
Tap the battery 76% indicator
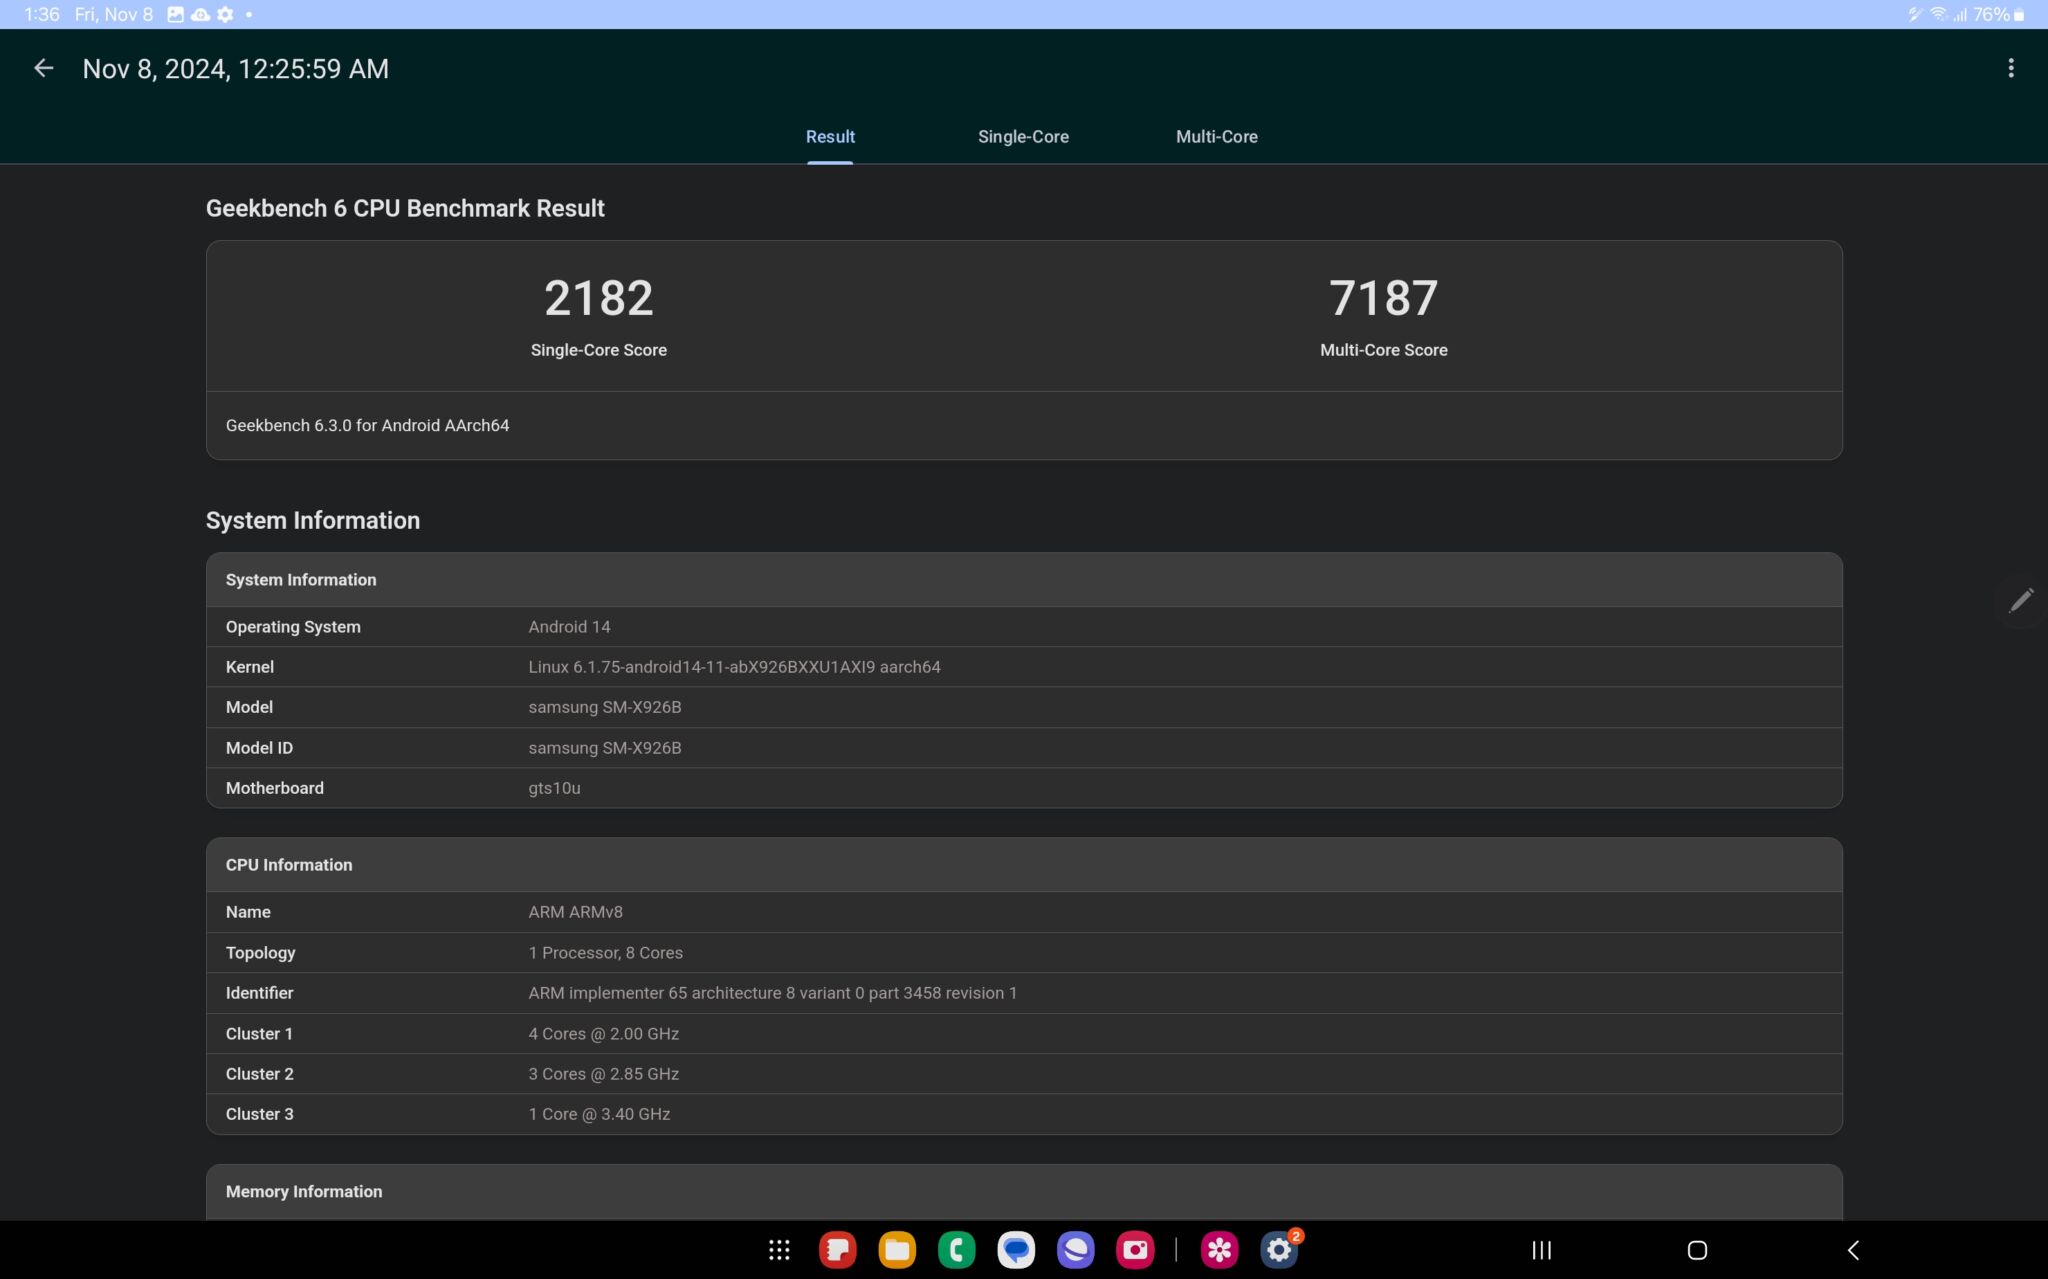[x=1999, y=14]
